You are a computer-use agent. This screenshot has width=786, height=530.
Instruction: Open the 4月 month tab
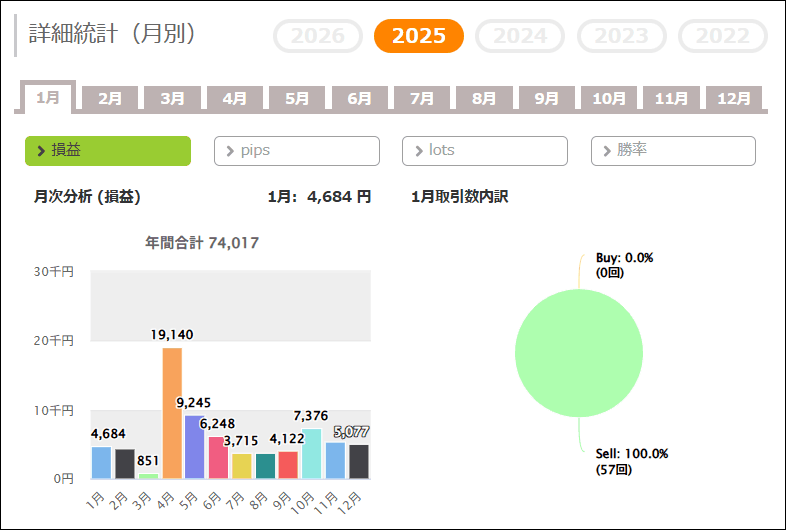[235, 99]
